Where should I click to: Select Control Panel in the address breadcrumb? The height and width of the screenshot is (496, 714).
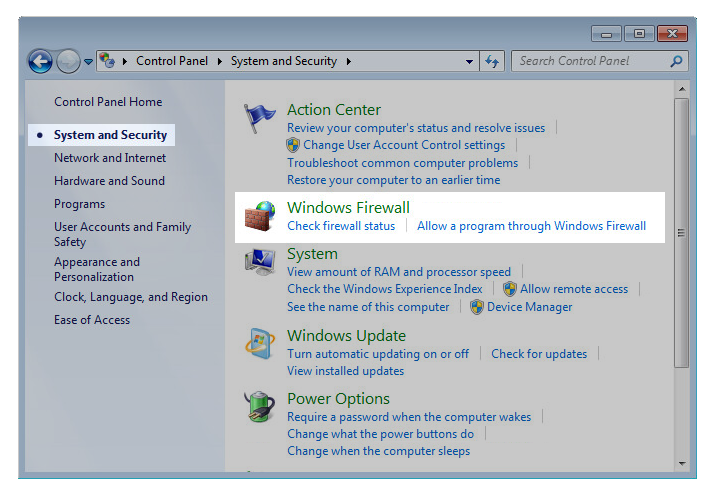[x=172, y=61]
